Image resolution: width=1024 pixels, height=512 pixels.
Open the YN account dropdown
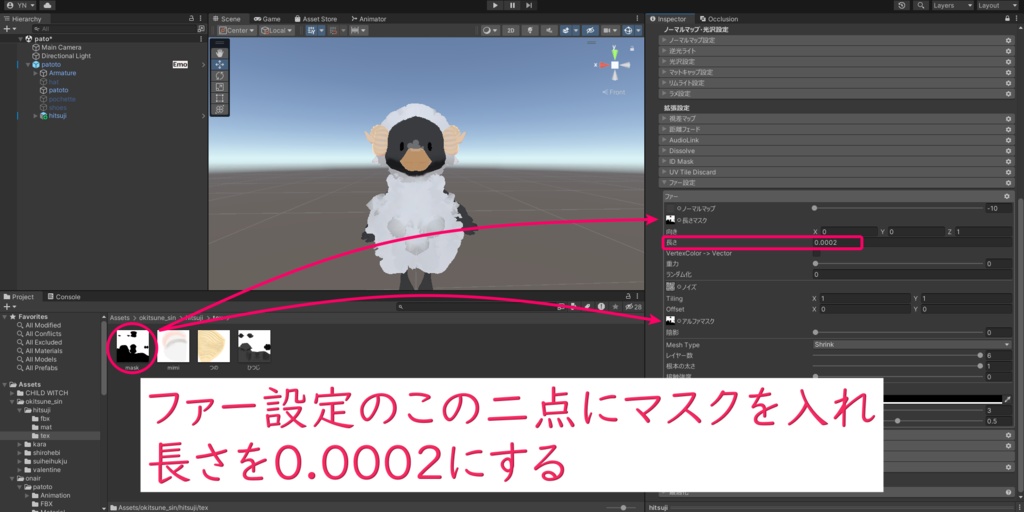(19, 5)
